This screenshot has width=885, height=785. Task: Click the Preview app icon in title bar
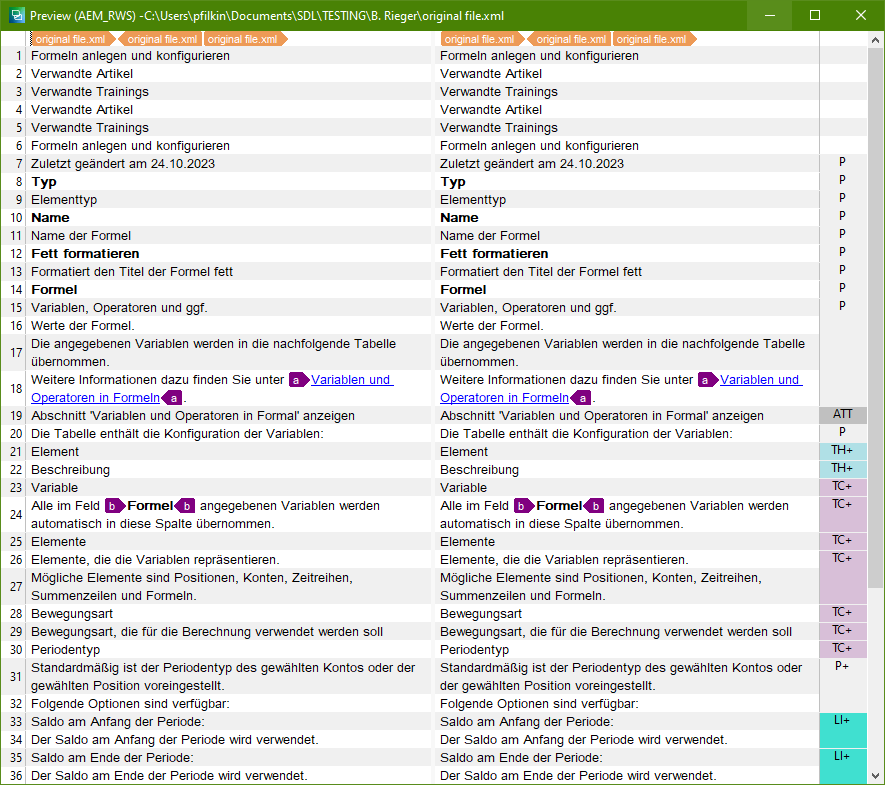click(15, 15)
